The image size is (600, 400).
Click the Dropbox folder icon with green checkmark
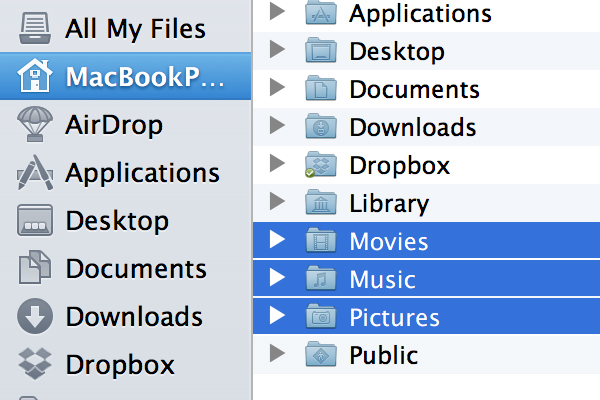(x=321, y=165)
